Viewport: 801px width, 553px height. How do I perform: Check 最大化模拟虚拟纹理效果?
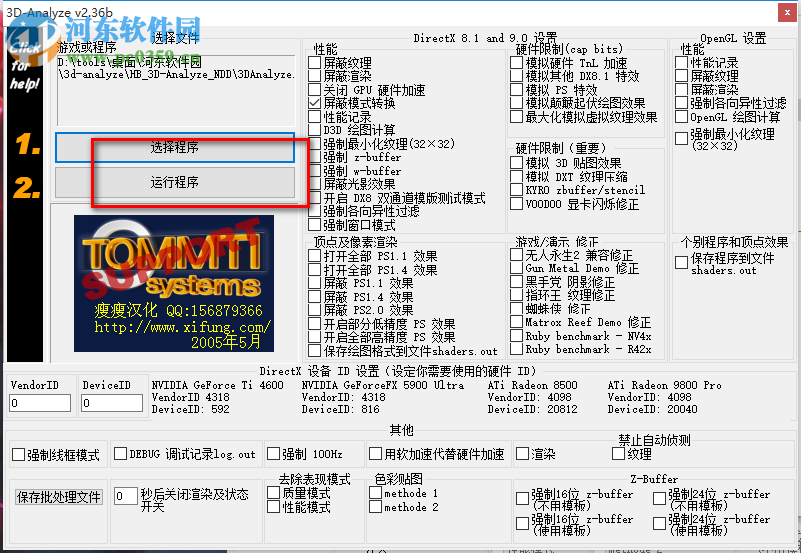pyautogui.click(x=516, y=116)
